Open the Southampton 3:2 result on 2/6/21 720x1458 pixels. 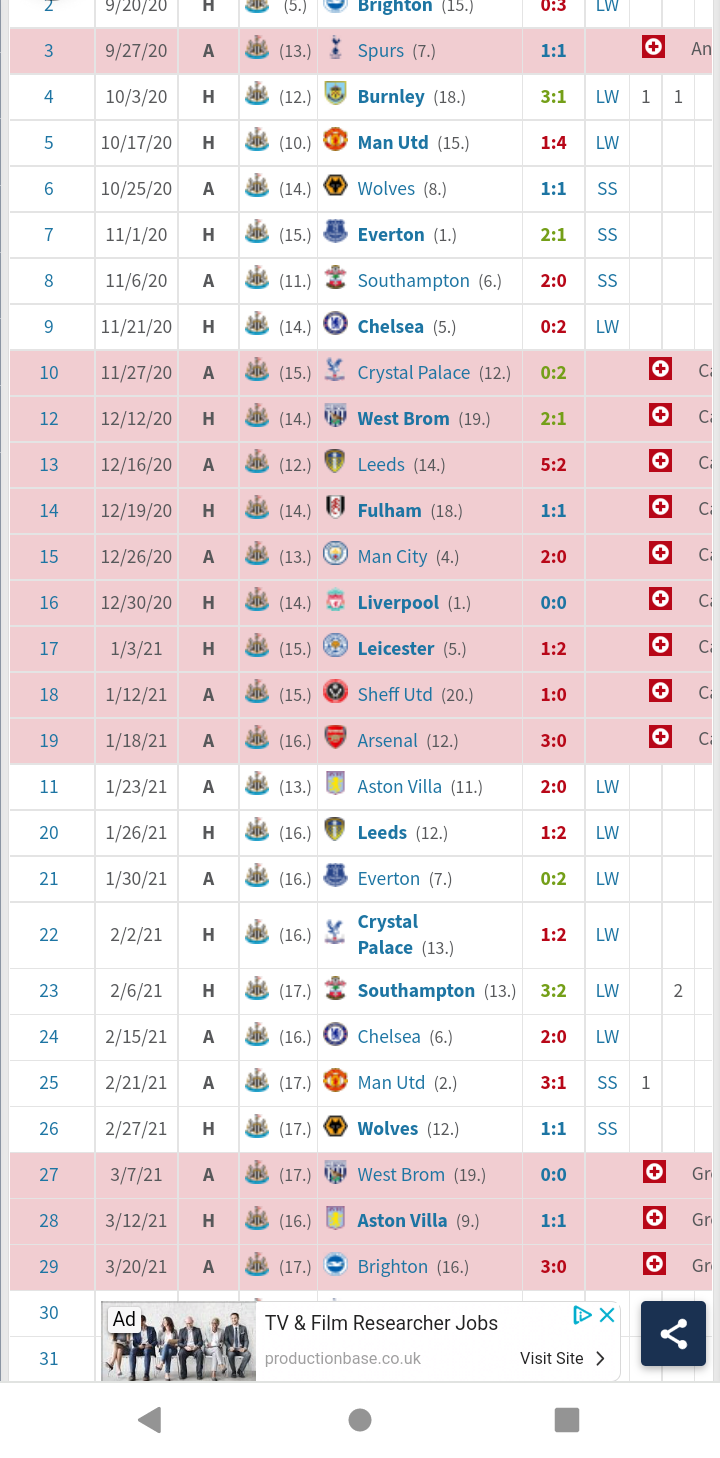(553, 991)
